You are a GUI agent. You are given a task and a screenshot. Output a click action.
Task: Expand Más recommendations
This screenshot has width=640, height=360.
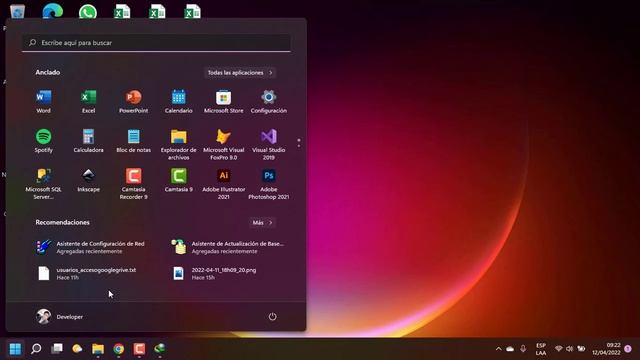click(262, 222)
